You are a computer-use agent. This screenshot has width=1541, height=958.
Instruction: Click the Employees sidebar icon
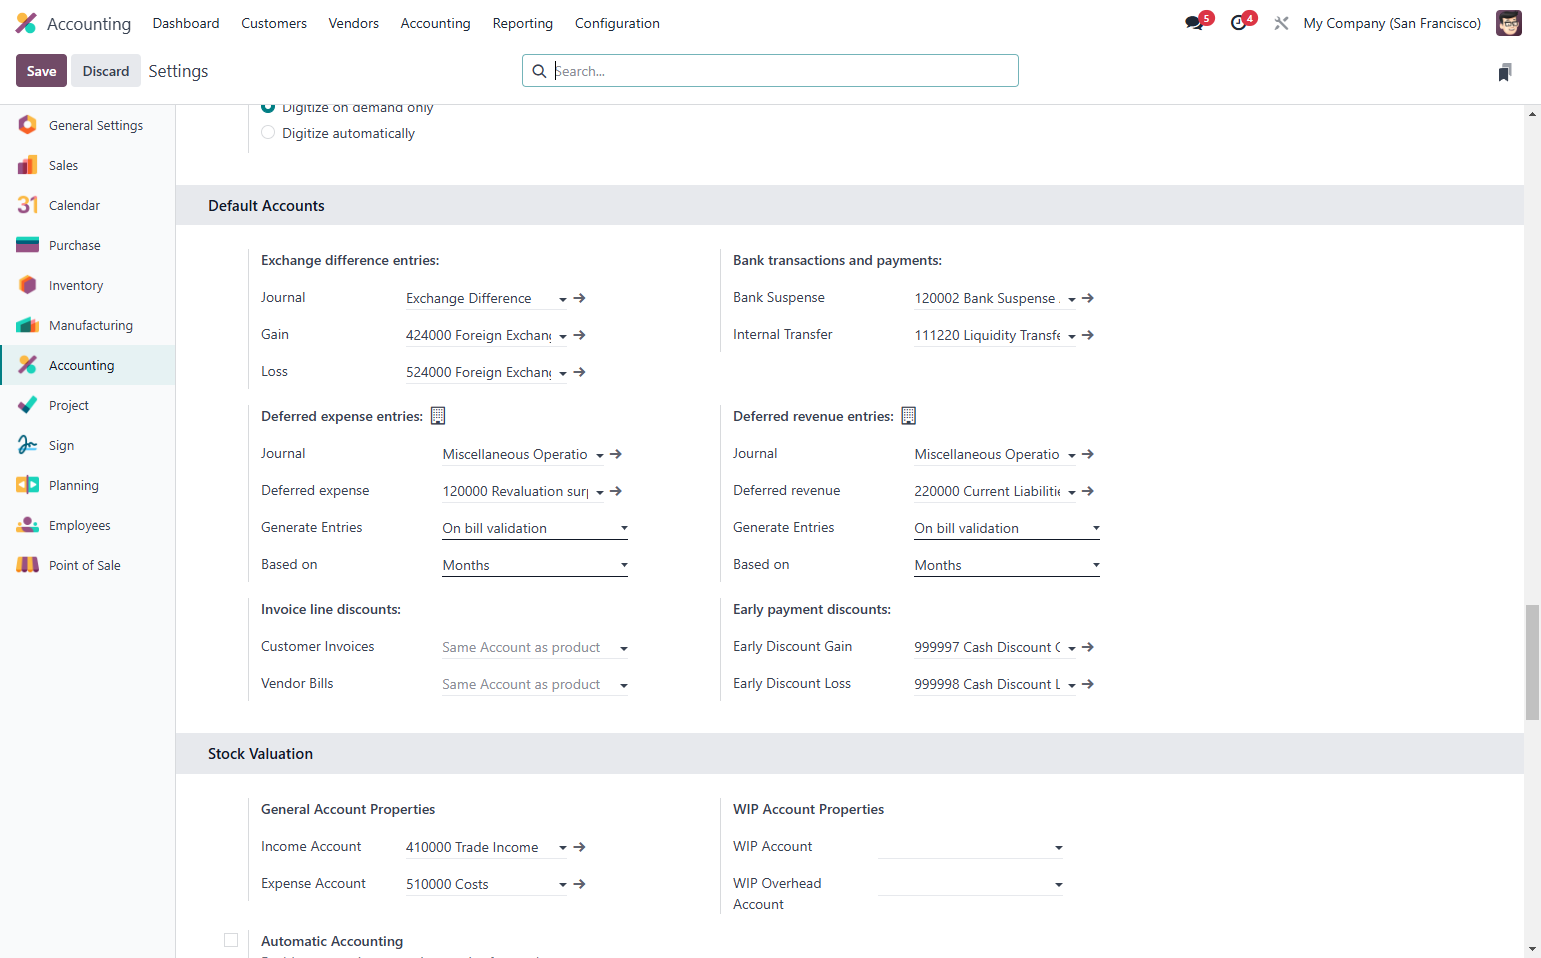[x=28, y=525]
